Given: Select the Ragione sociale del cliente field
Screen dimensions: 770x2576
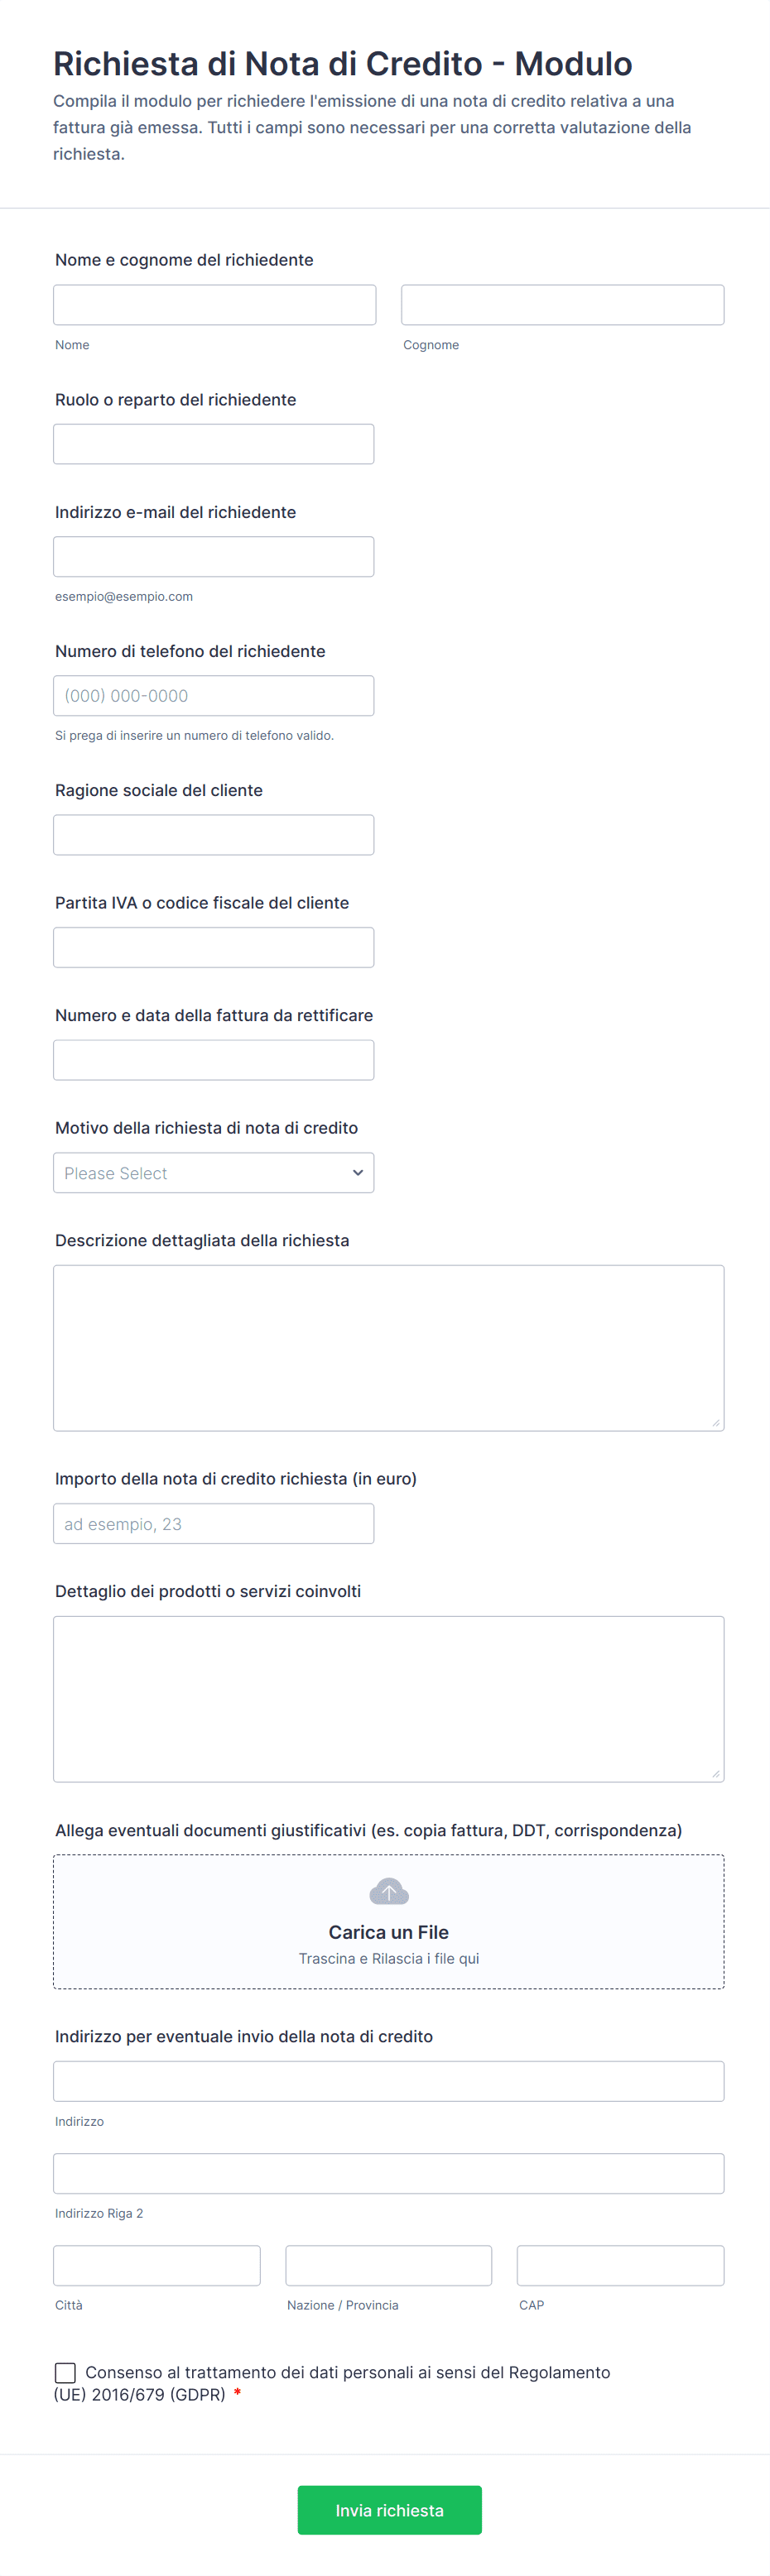Looking at the screenshot, I should coord(214,835).
